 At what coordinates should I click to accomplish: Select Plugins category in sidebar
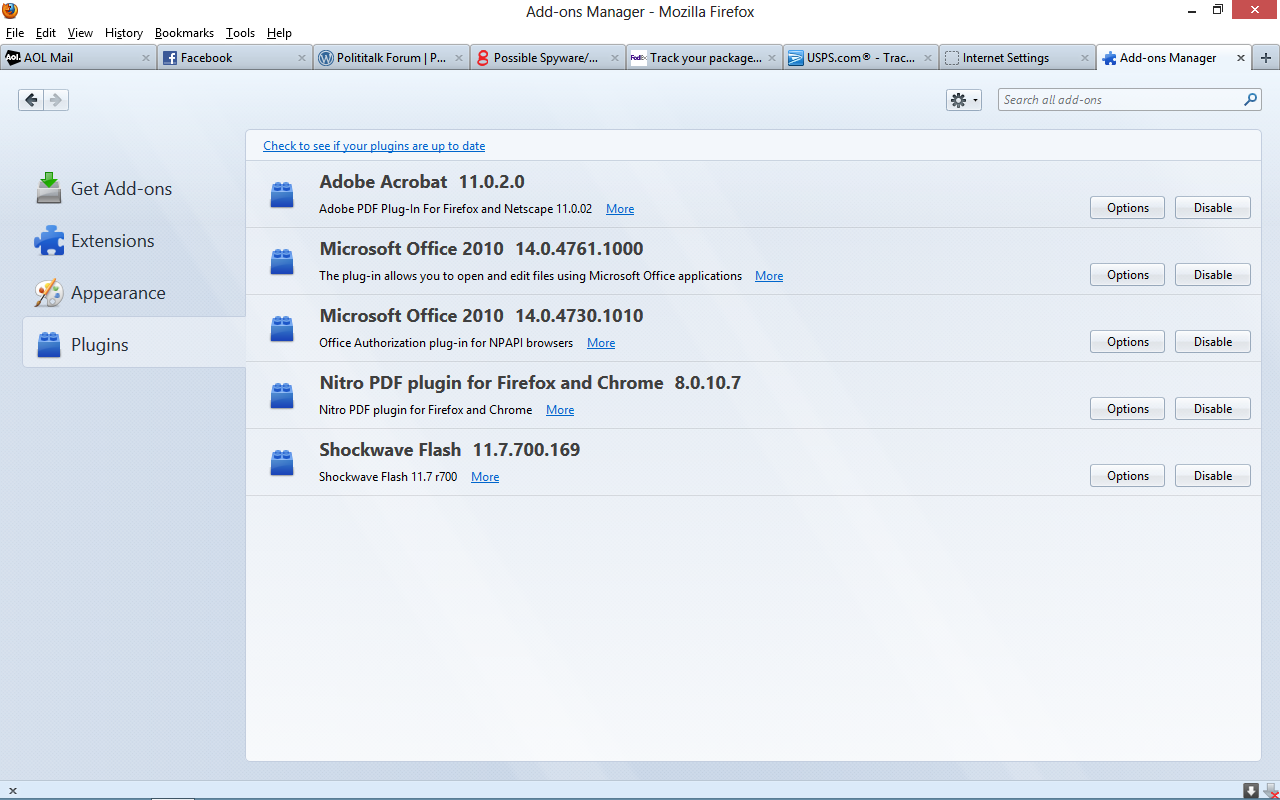(134, 345)
